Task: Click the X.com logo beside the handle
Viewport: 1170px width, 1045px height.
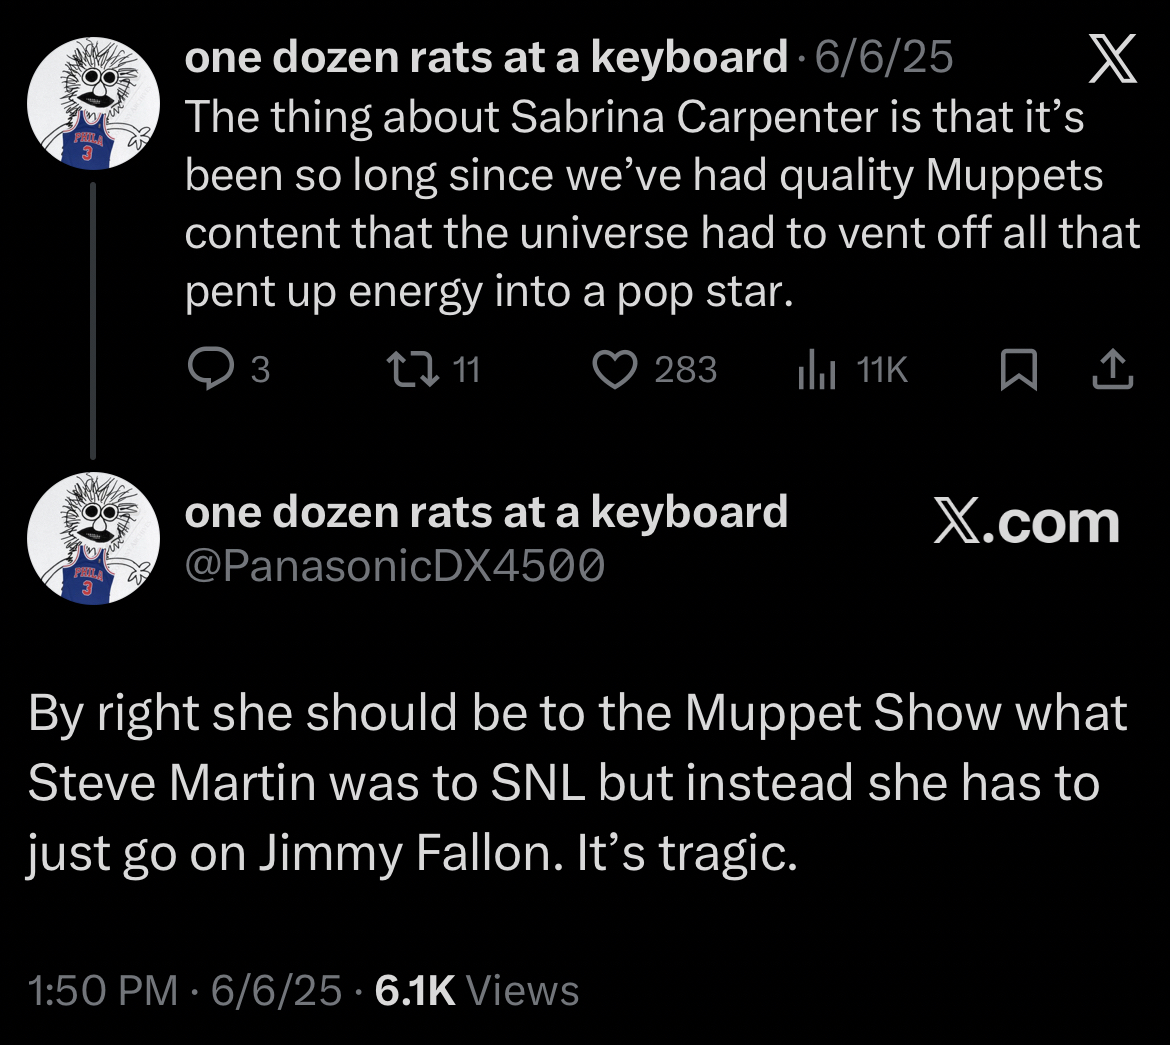Action: tap(1026, 522)
